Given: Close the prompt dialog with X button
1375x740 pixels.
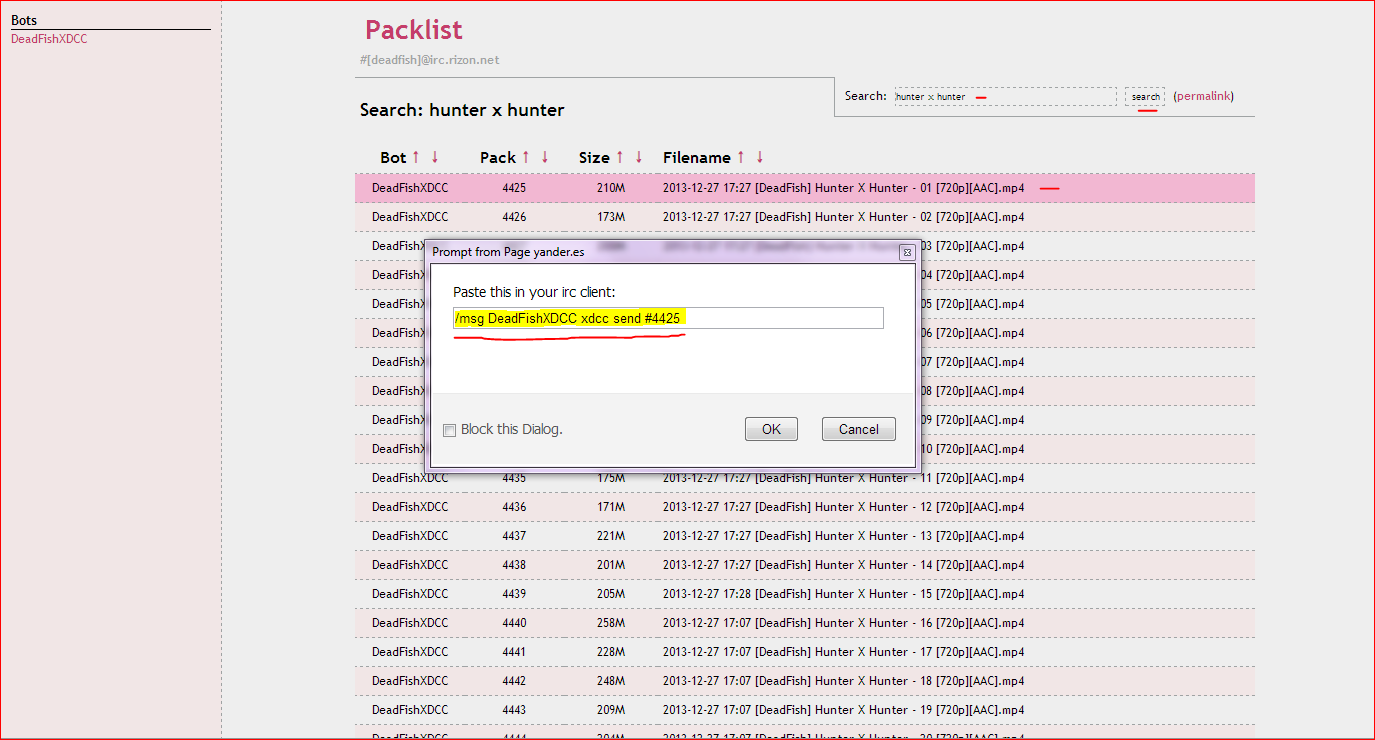Looking at the screenshot, I should (x=906, y=252).
